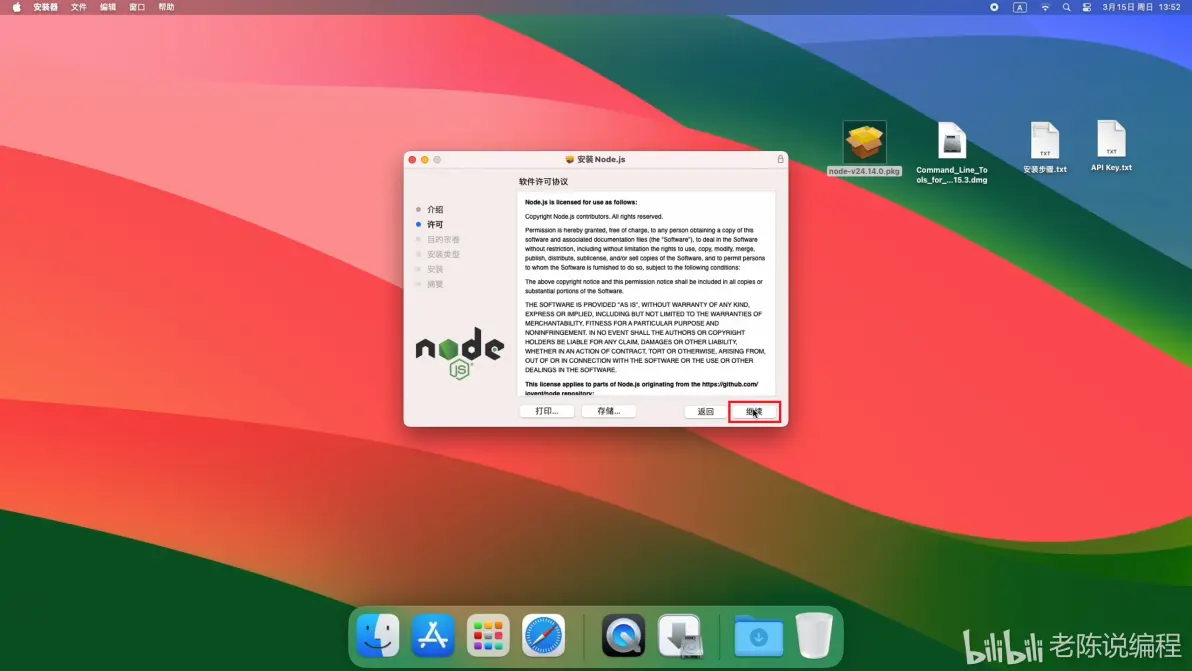
Task: Click the 软件许可协议 heading
Action: (544, 182)
